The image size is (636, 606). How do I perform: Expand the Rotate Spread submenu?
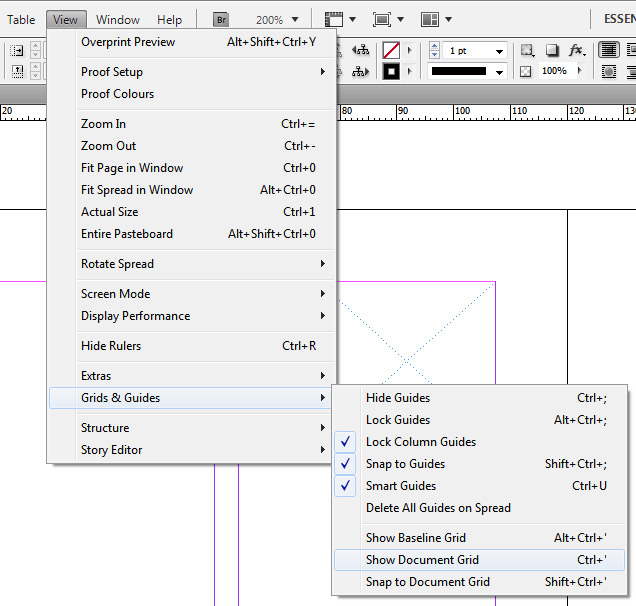[x=191, y=264]
